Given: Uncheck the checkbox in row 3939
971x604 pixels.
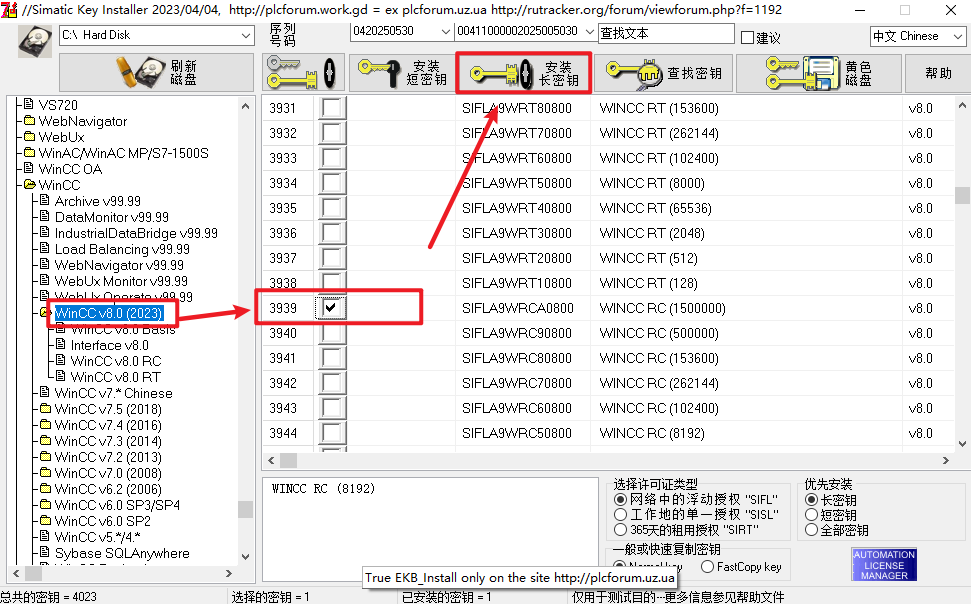Looking at the screenshot, I should [x=331, y=308].
